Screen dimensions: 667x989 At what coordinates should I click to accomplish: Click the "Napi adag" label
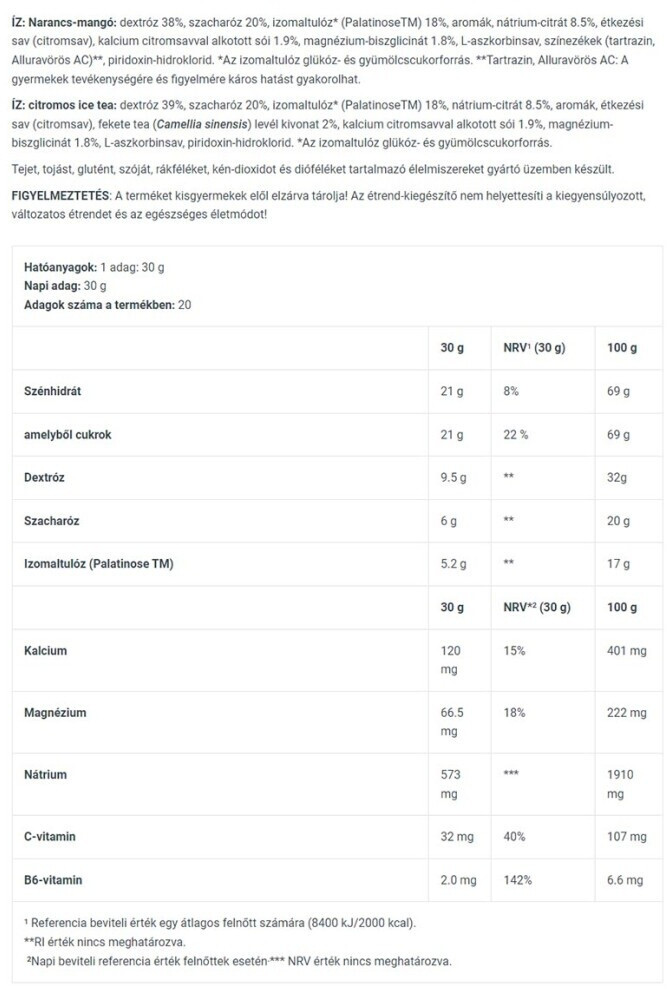52,286
